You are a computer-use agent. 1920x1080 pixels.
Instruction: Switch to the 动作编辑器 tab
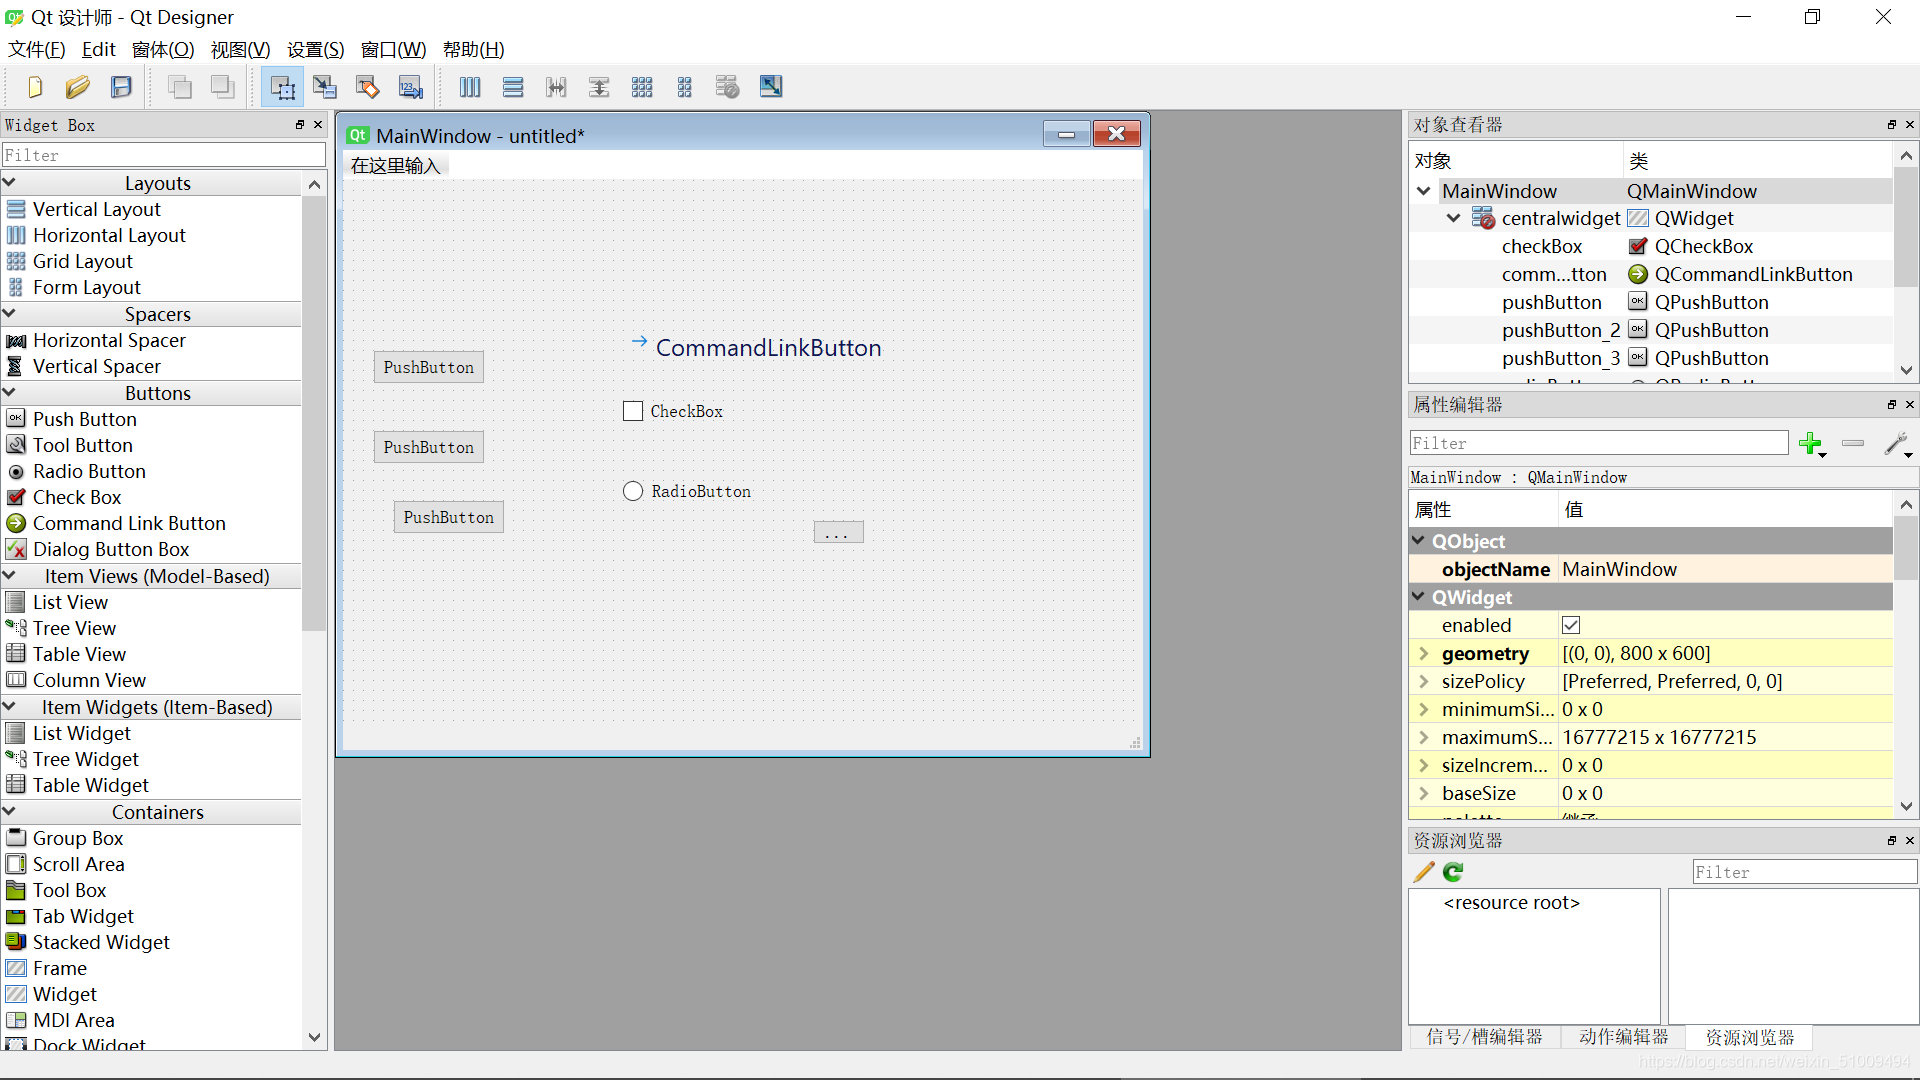(1623, 1037)
